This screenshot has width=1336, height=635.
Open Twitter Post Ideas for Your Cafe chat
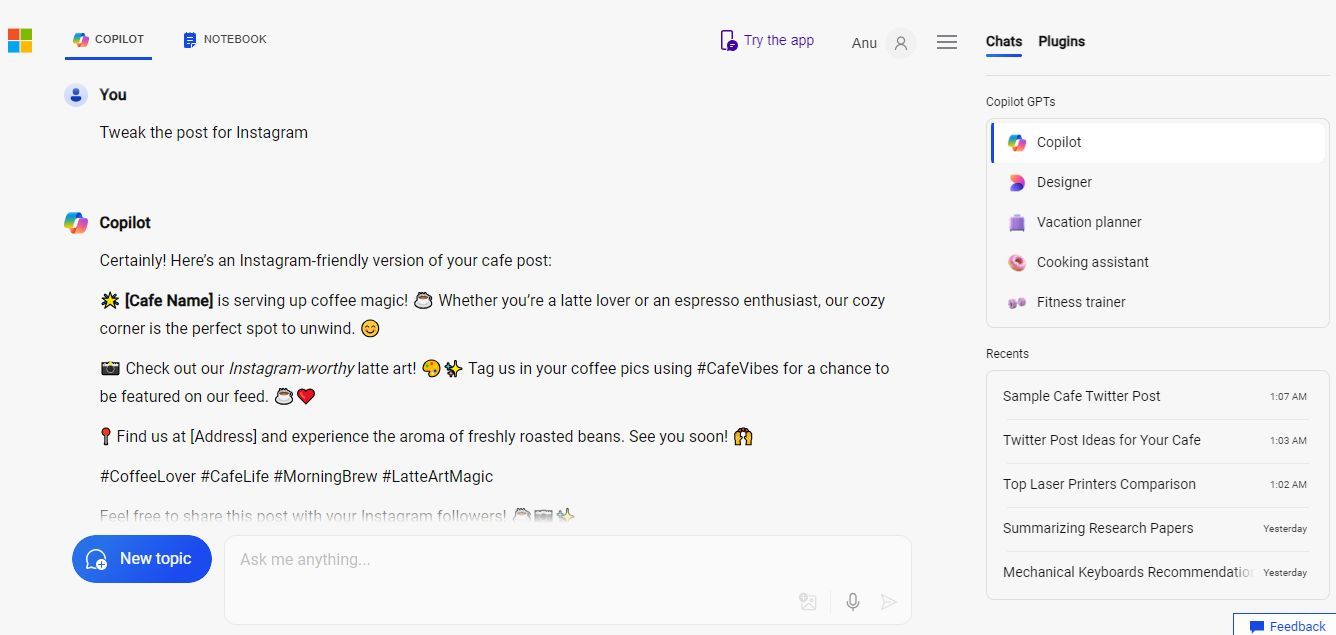coord(1155,440)
